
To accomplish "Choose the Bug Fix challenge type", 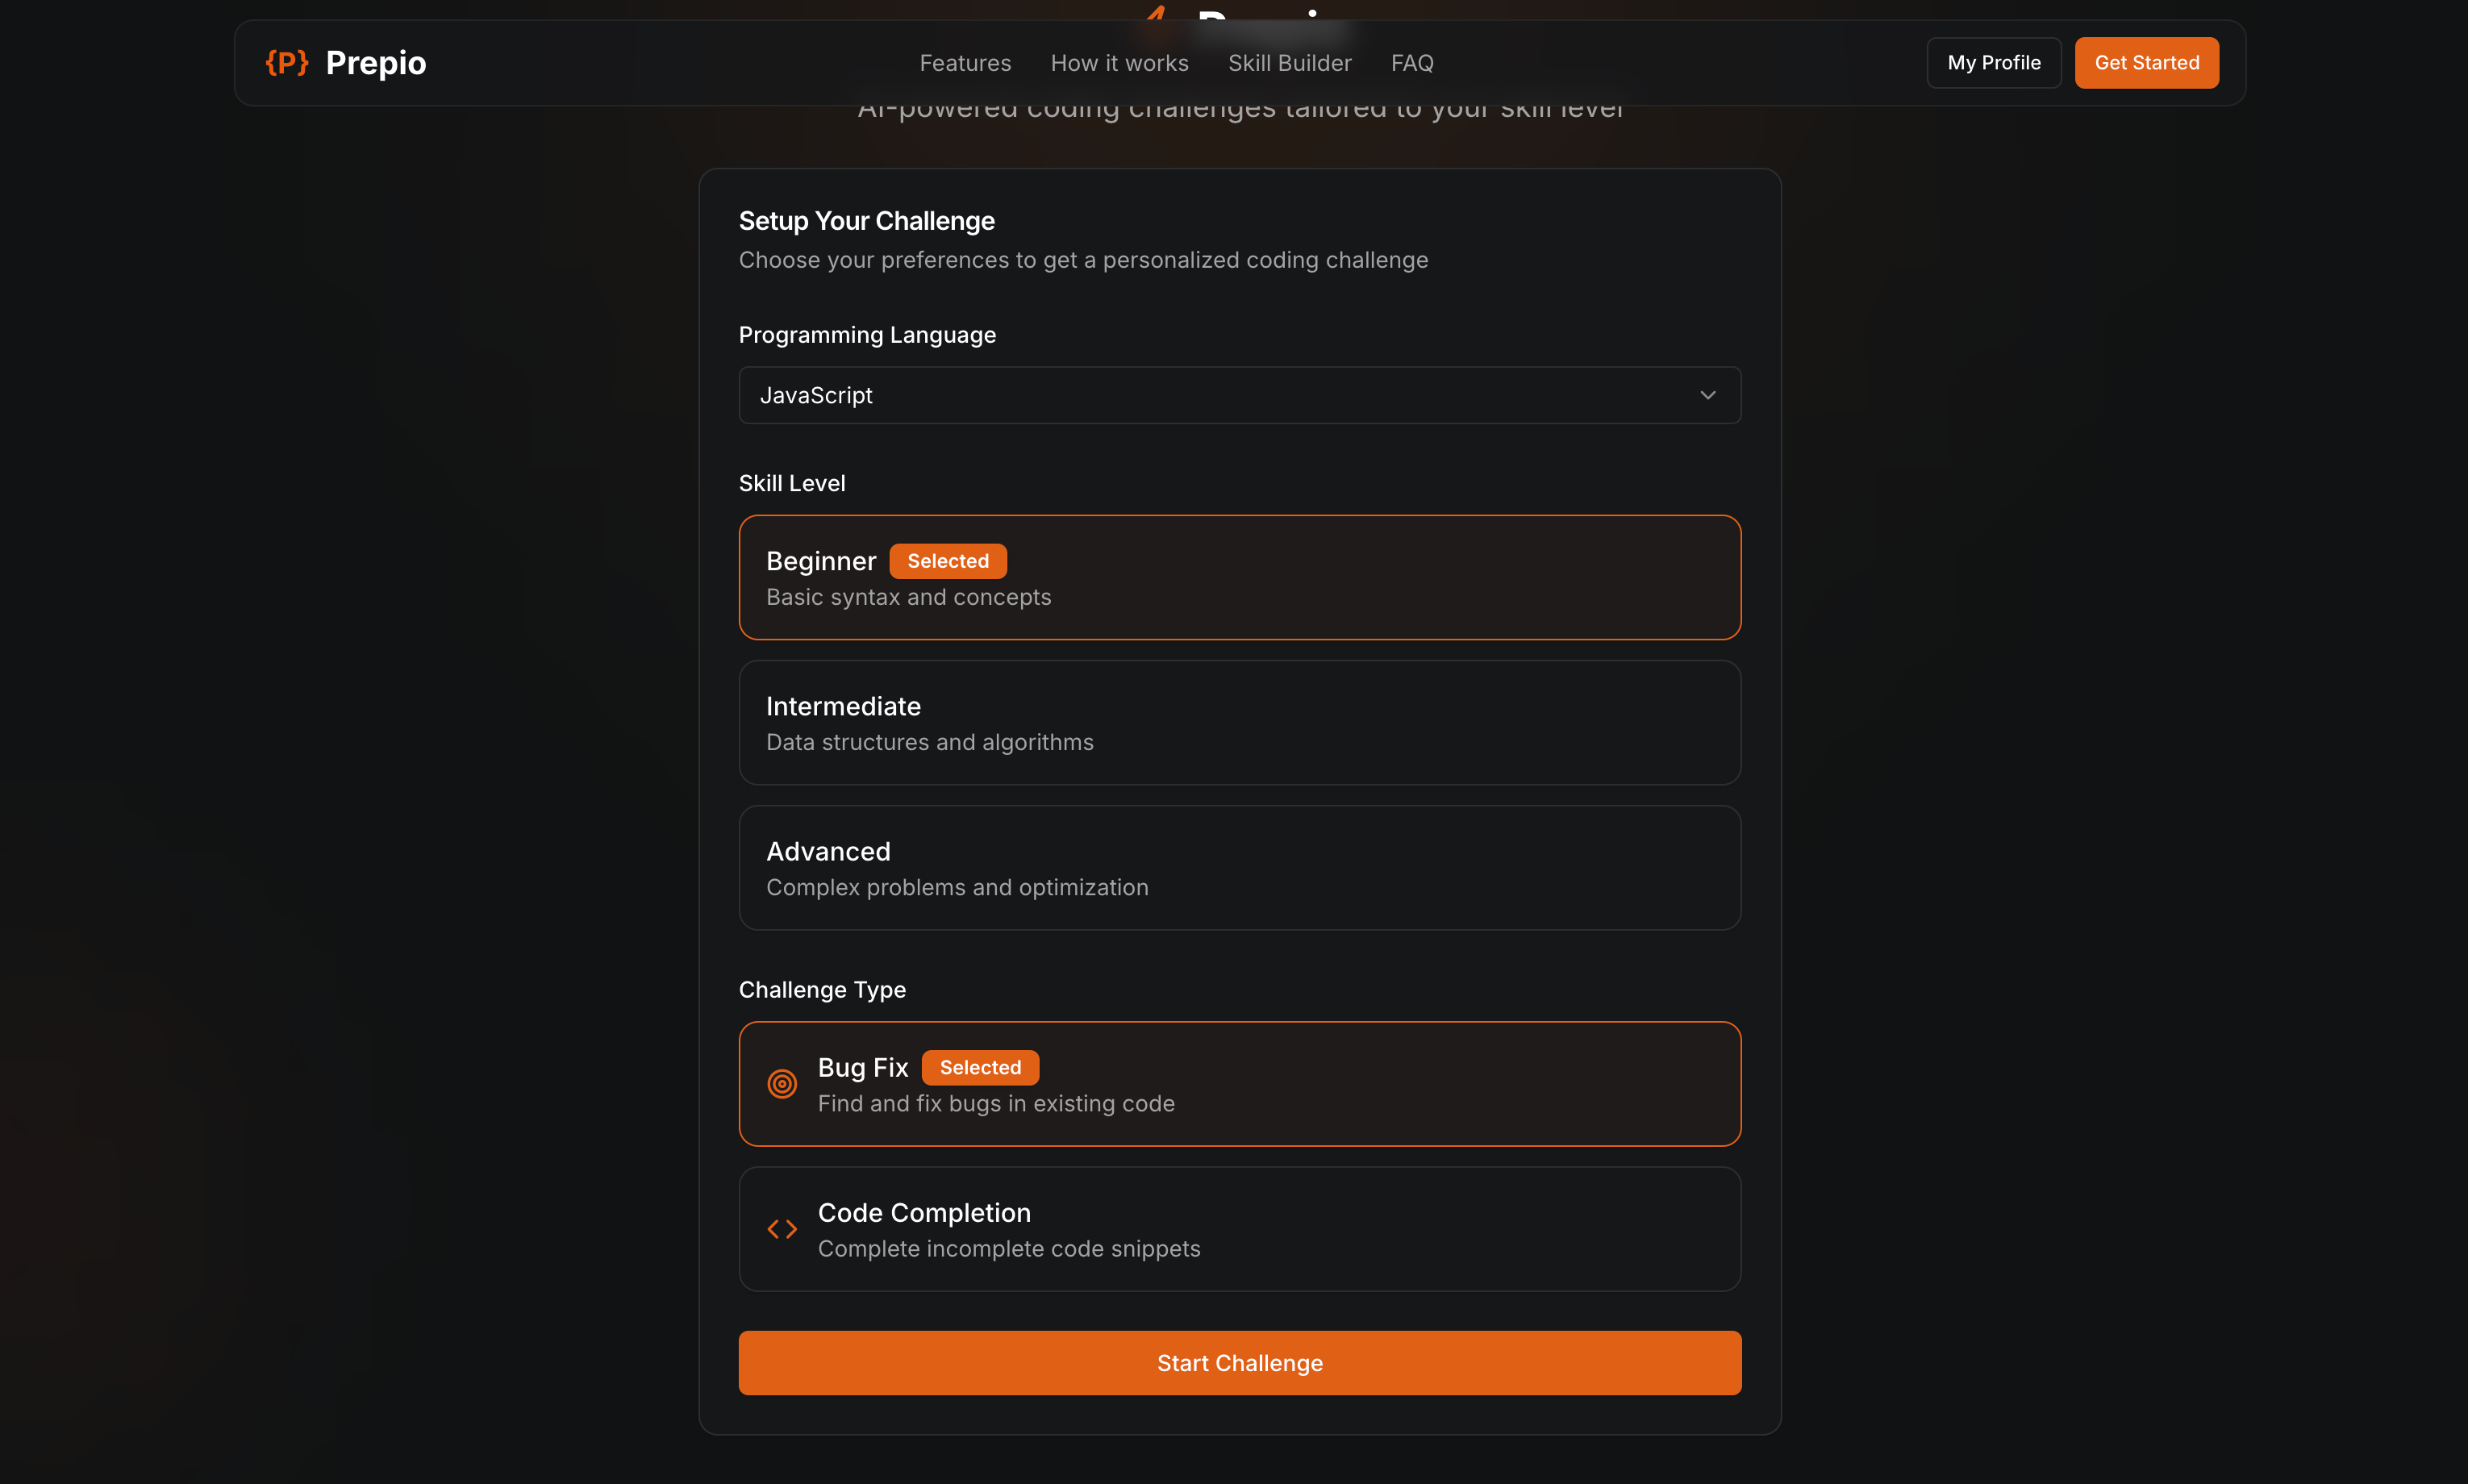I will (1240, 1084).
